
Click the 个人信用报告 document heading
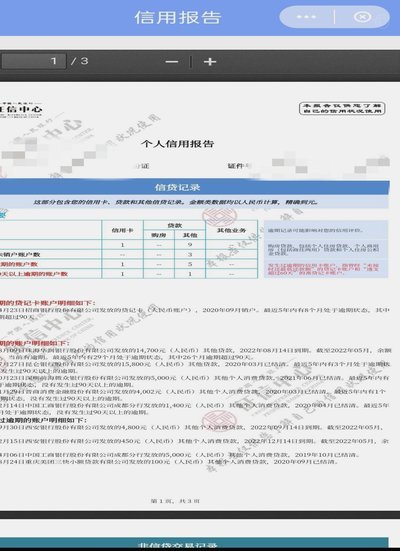pyautogui.click(x=178, y=144)
